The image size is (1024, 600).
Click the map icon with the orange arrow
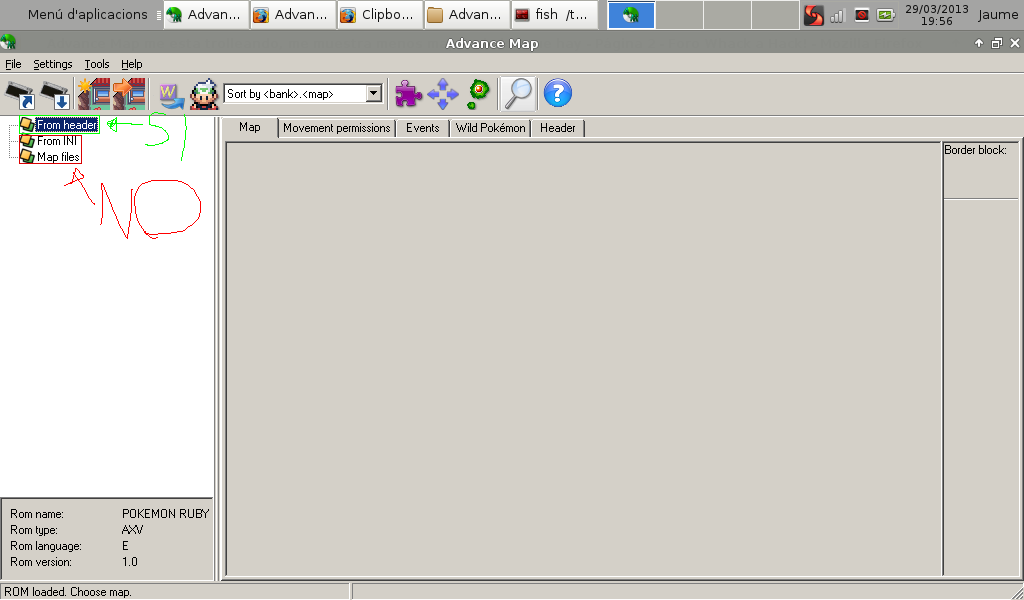[129, 94]
